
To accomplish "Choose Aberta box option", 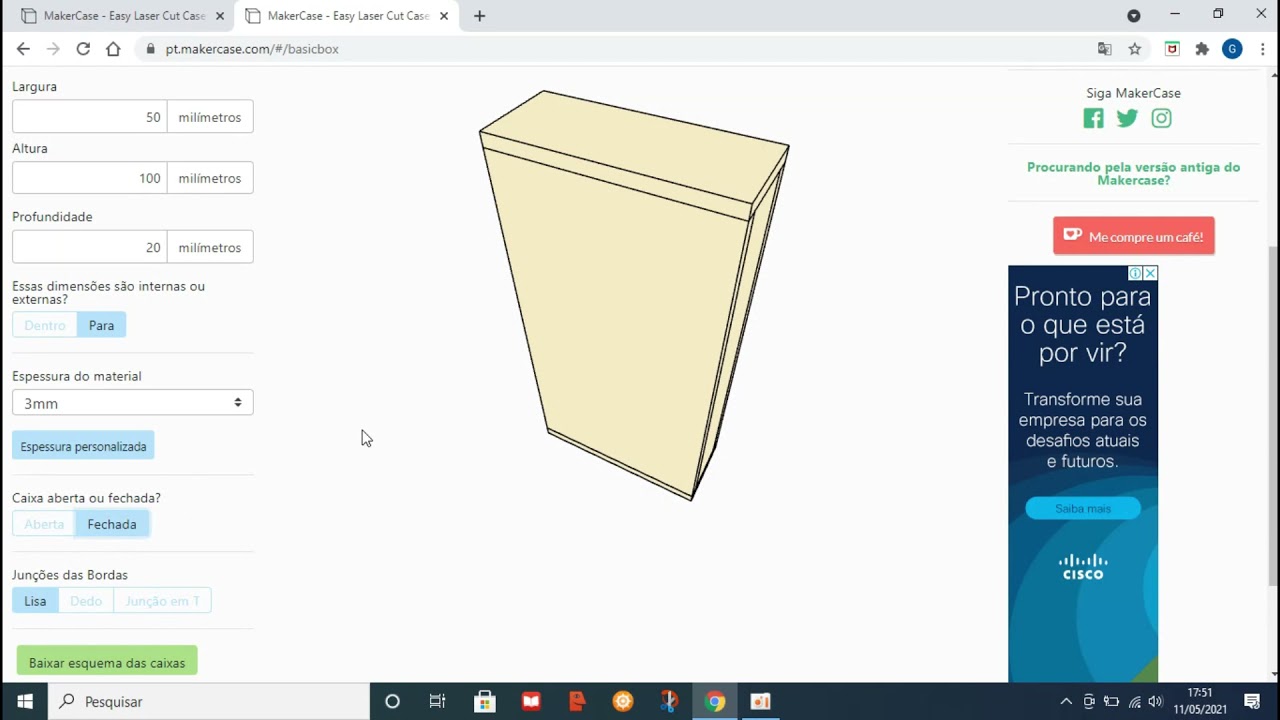I will click(x=44, y=524).
